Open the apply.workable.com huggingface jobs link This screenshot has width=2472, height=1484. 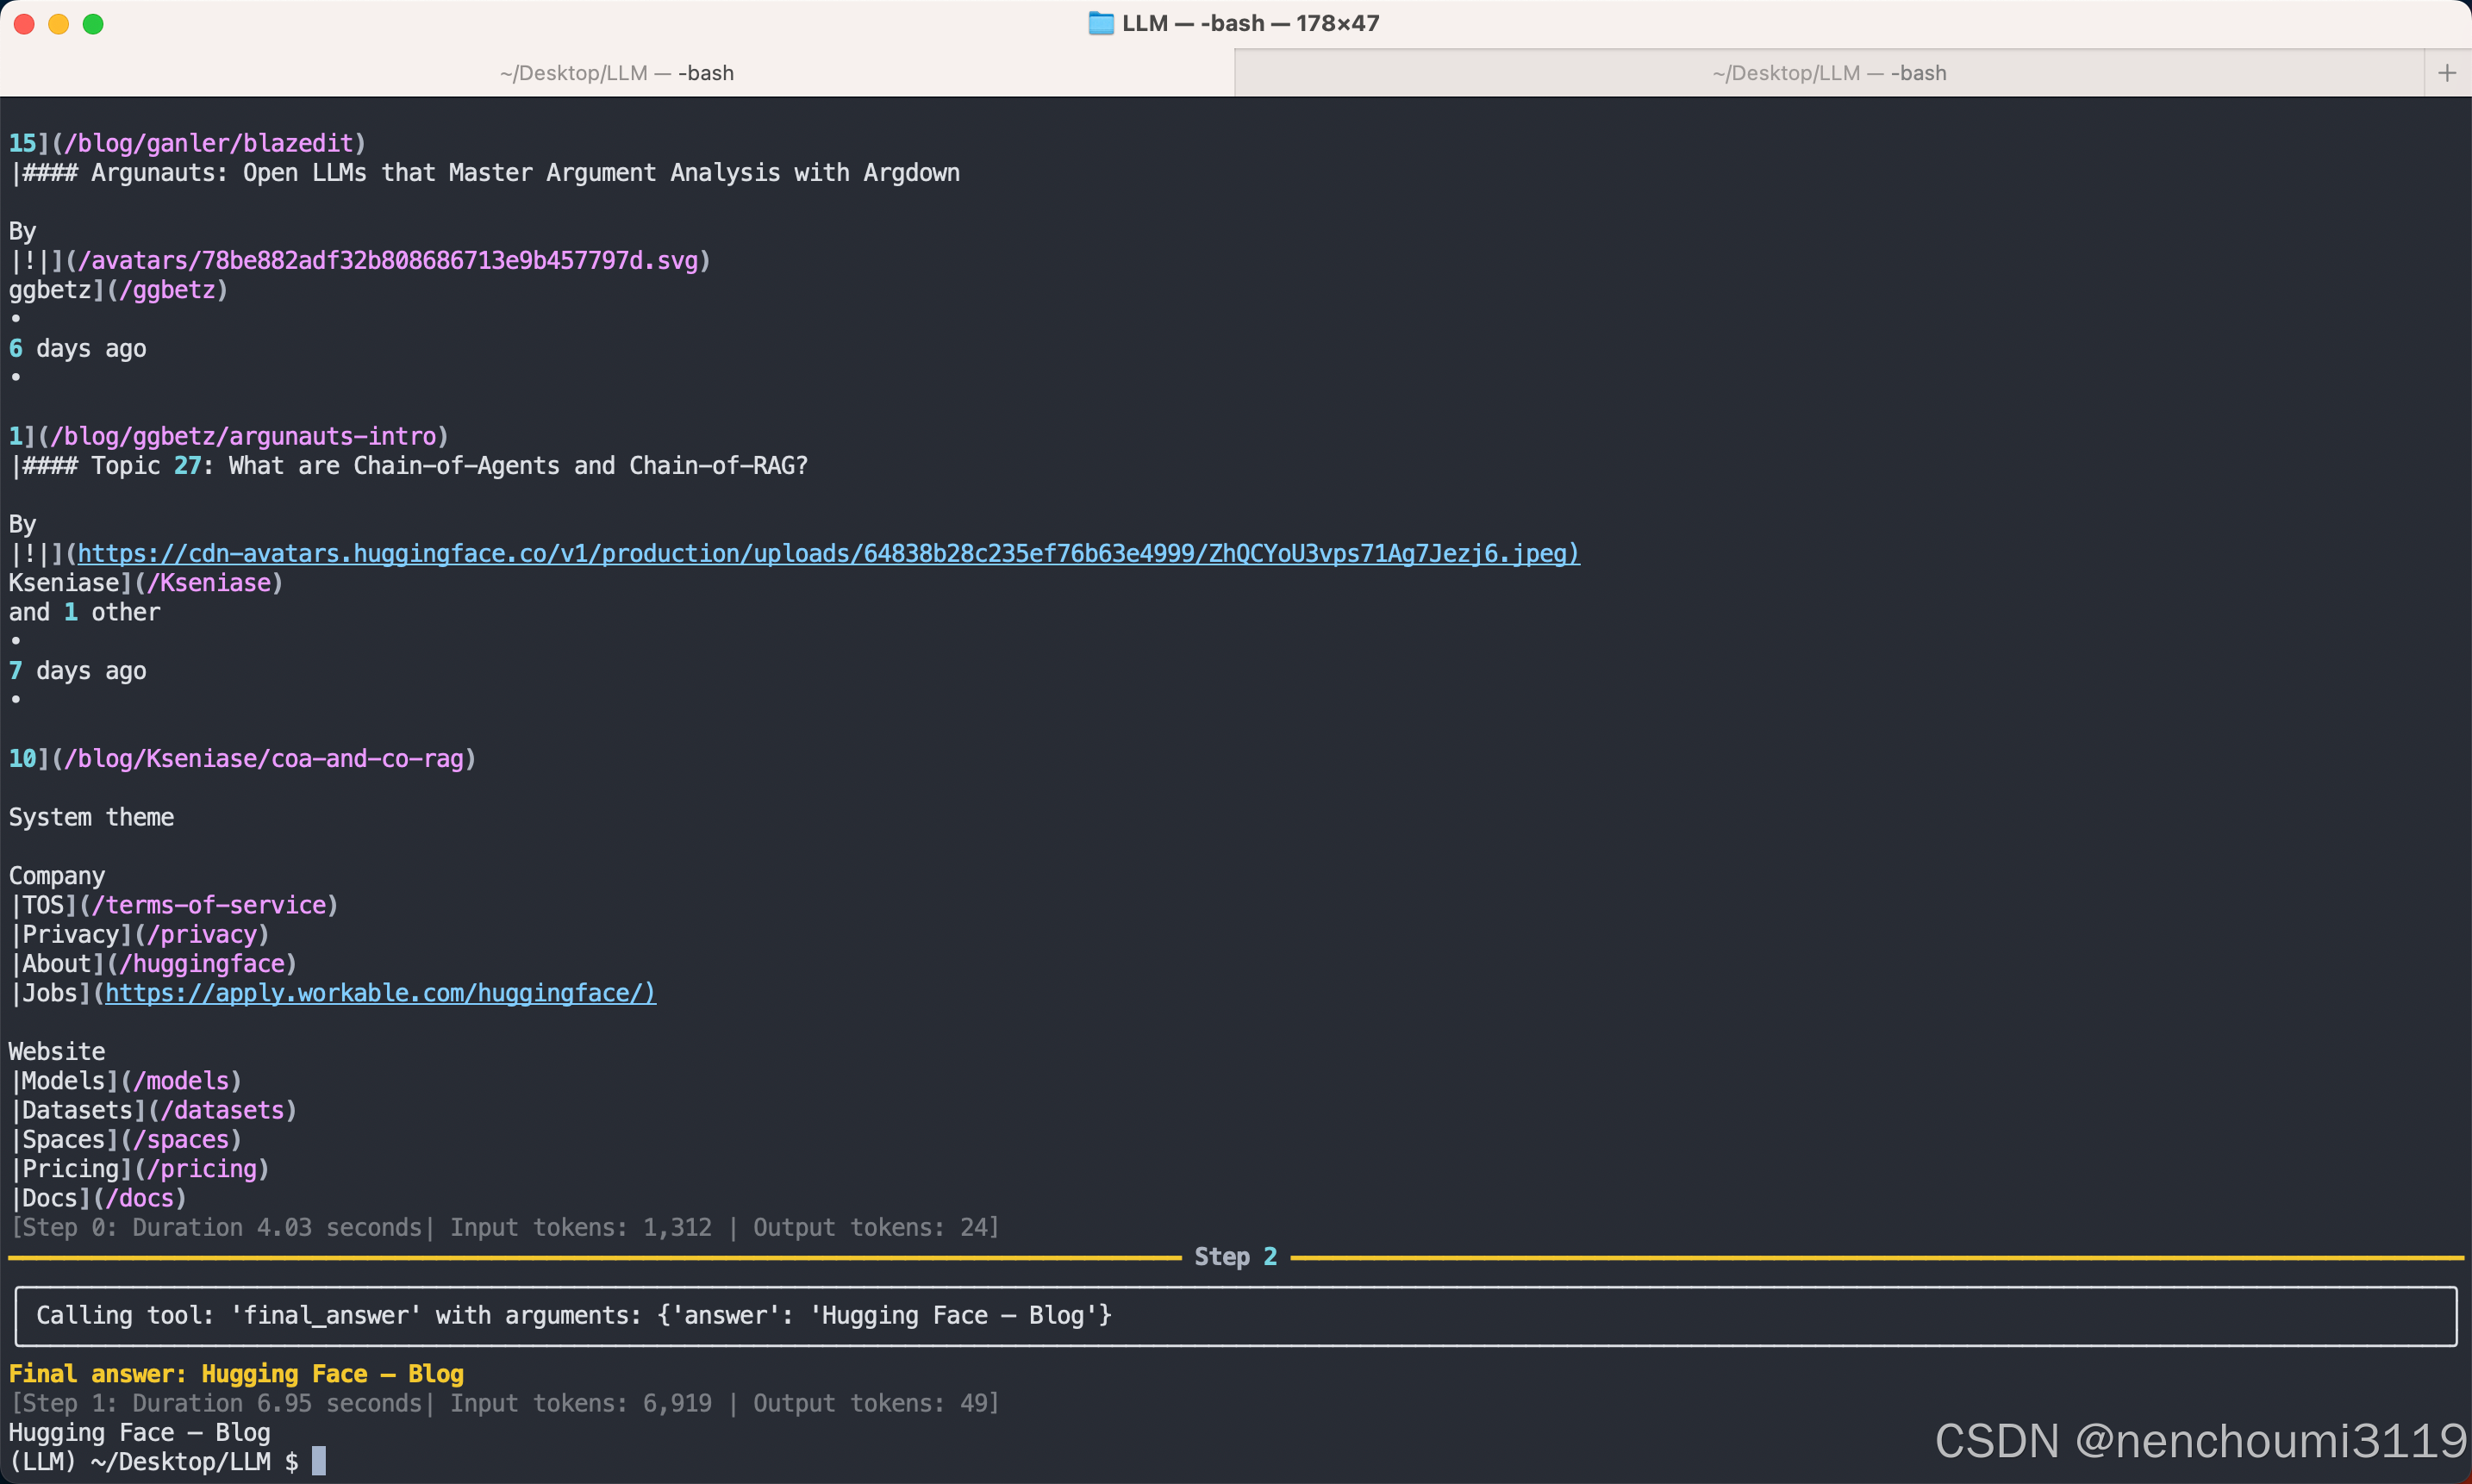pyautogui.click(x=380, y=993)
